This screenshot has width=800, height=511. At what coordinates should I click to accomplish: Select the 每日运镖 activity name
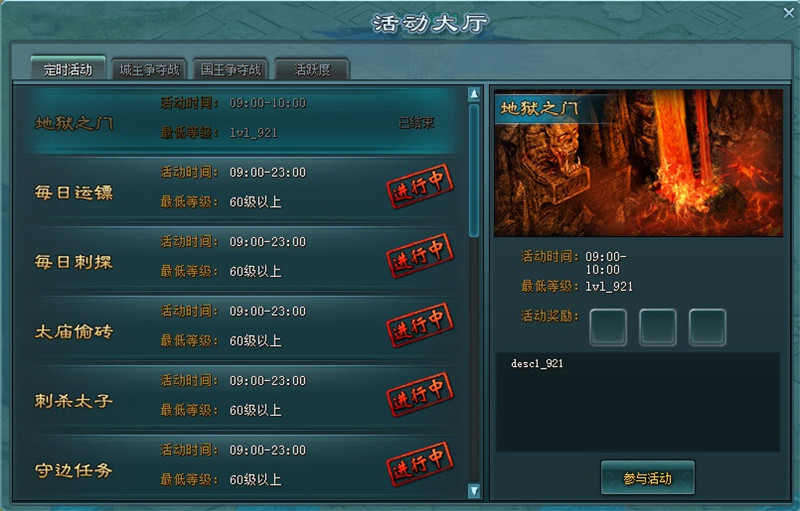point(73,193)
